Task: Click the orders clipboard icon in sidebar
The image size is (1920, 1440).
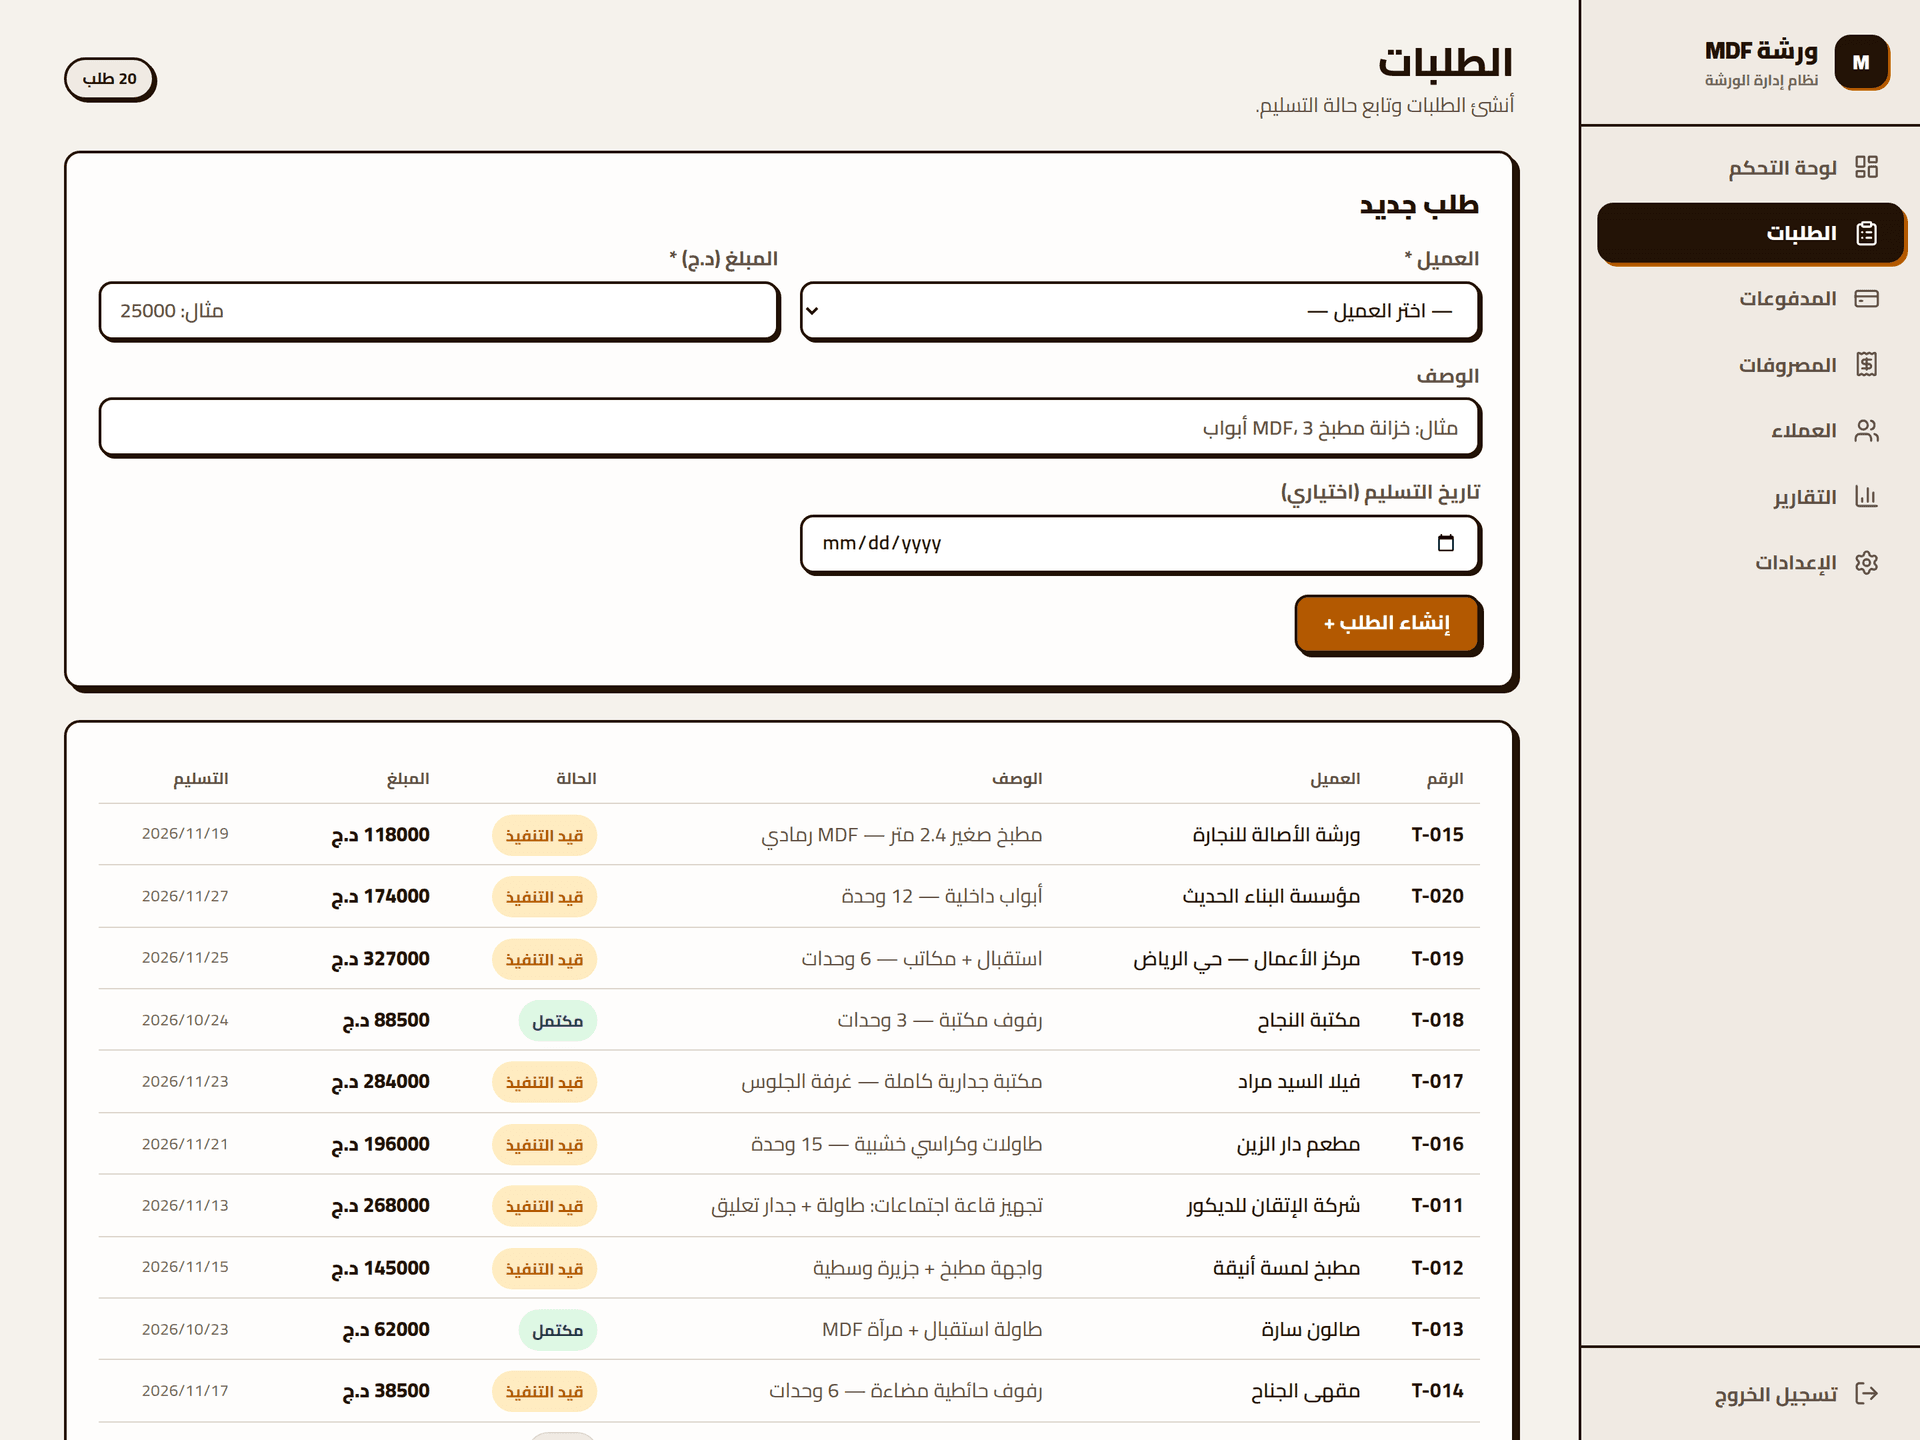Action: tap(1866, 233)
